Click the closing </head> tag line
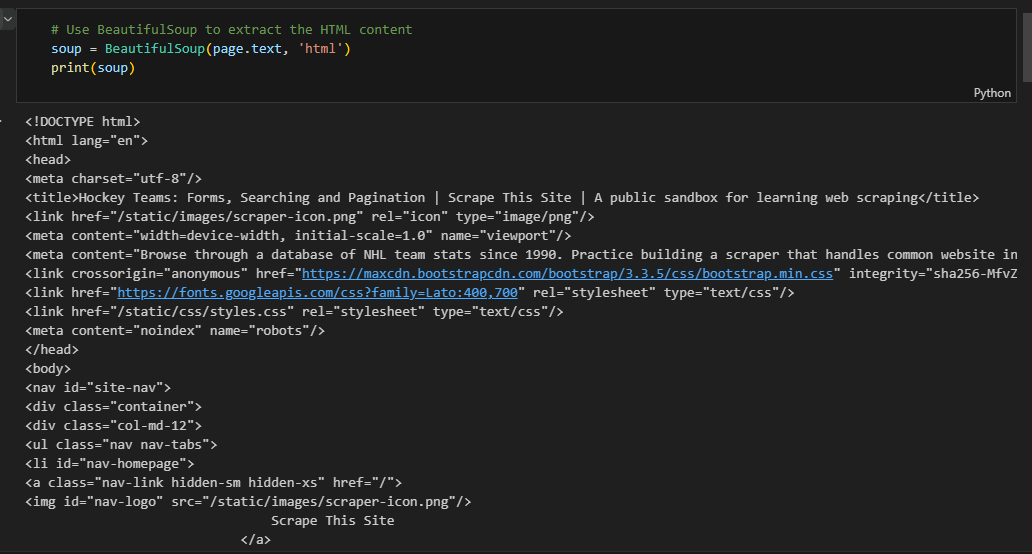This screenshot has height=554, width=1032. [x=51, y=349]
